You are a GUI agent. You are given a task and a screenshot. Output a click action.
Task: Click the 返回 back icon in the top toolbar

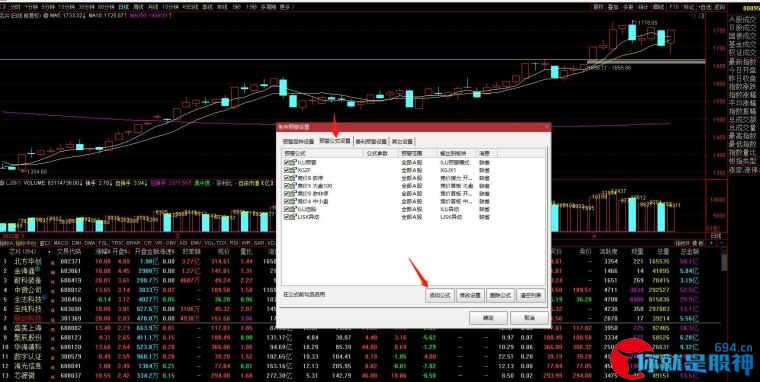(720, 7)
